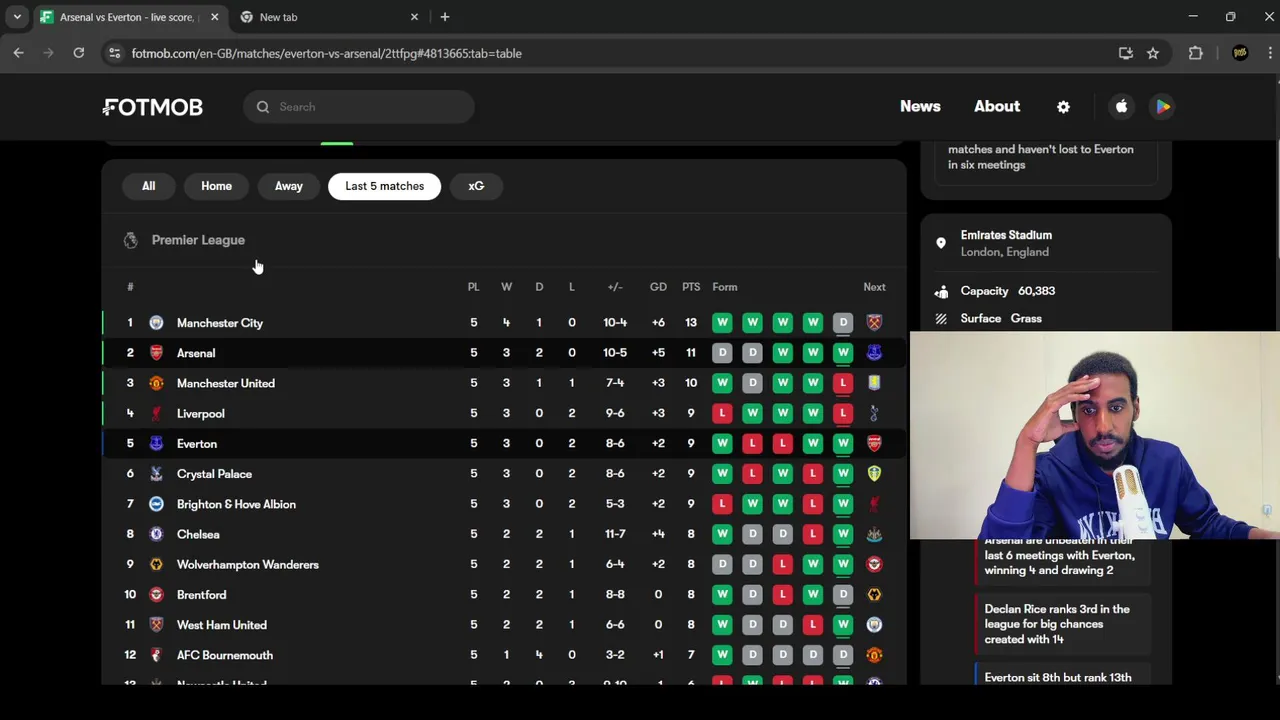The image size is (1280, 720).
Task: Open the Arsenal team row
Action: pos(504,353)
